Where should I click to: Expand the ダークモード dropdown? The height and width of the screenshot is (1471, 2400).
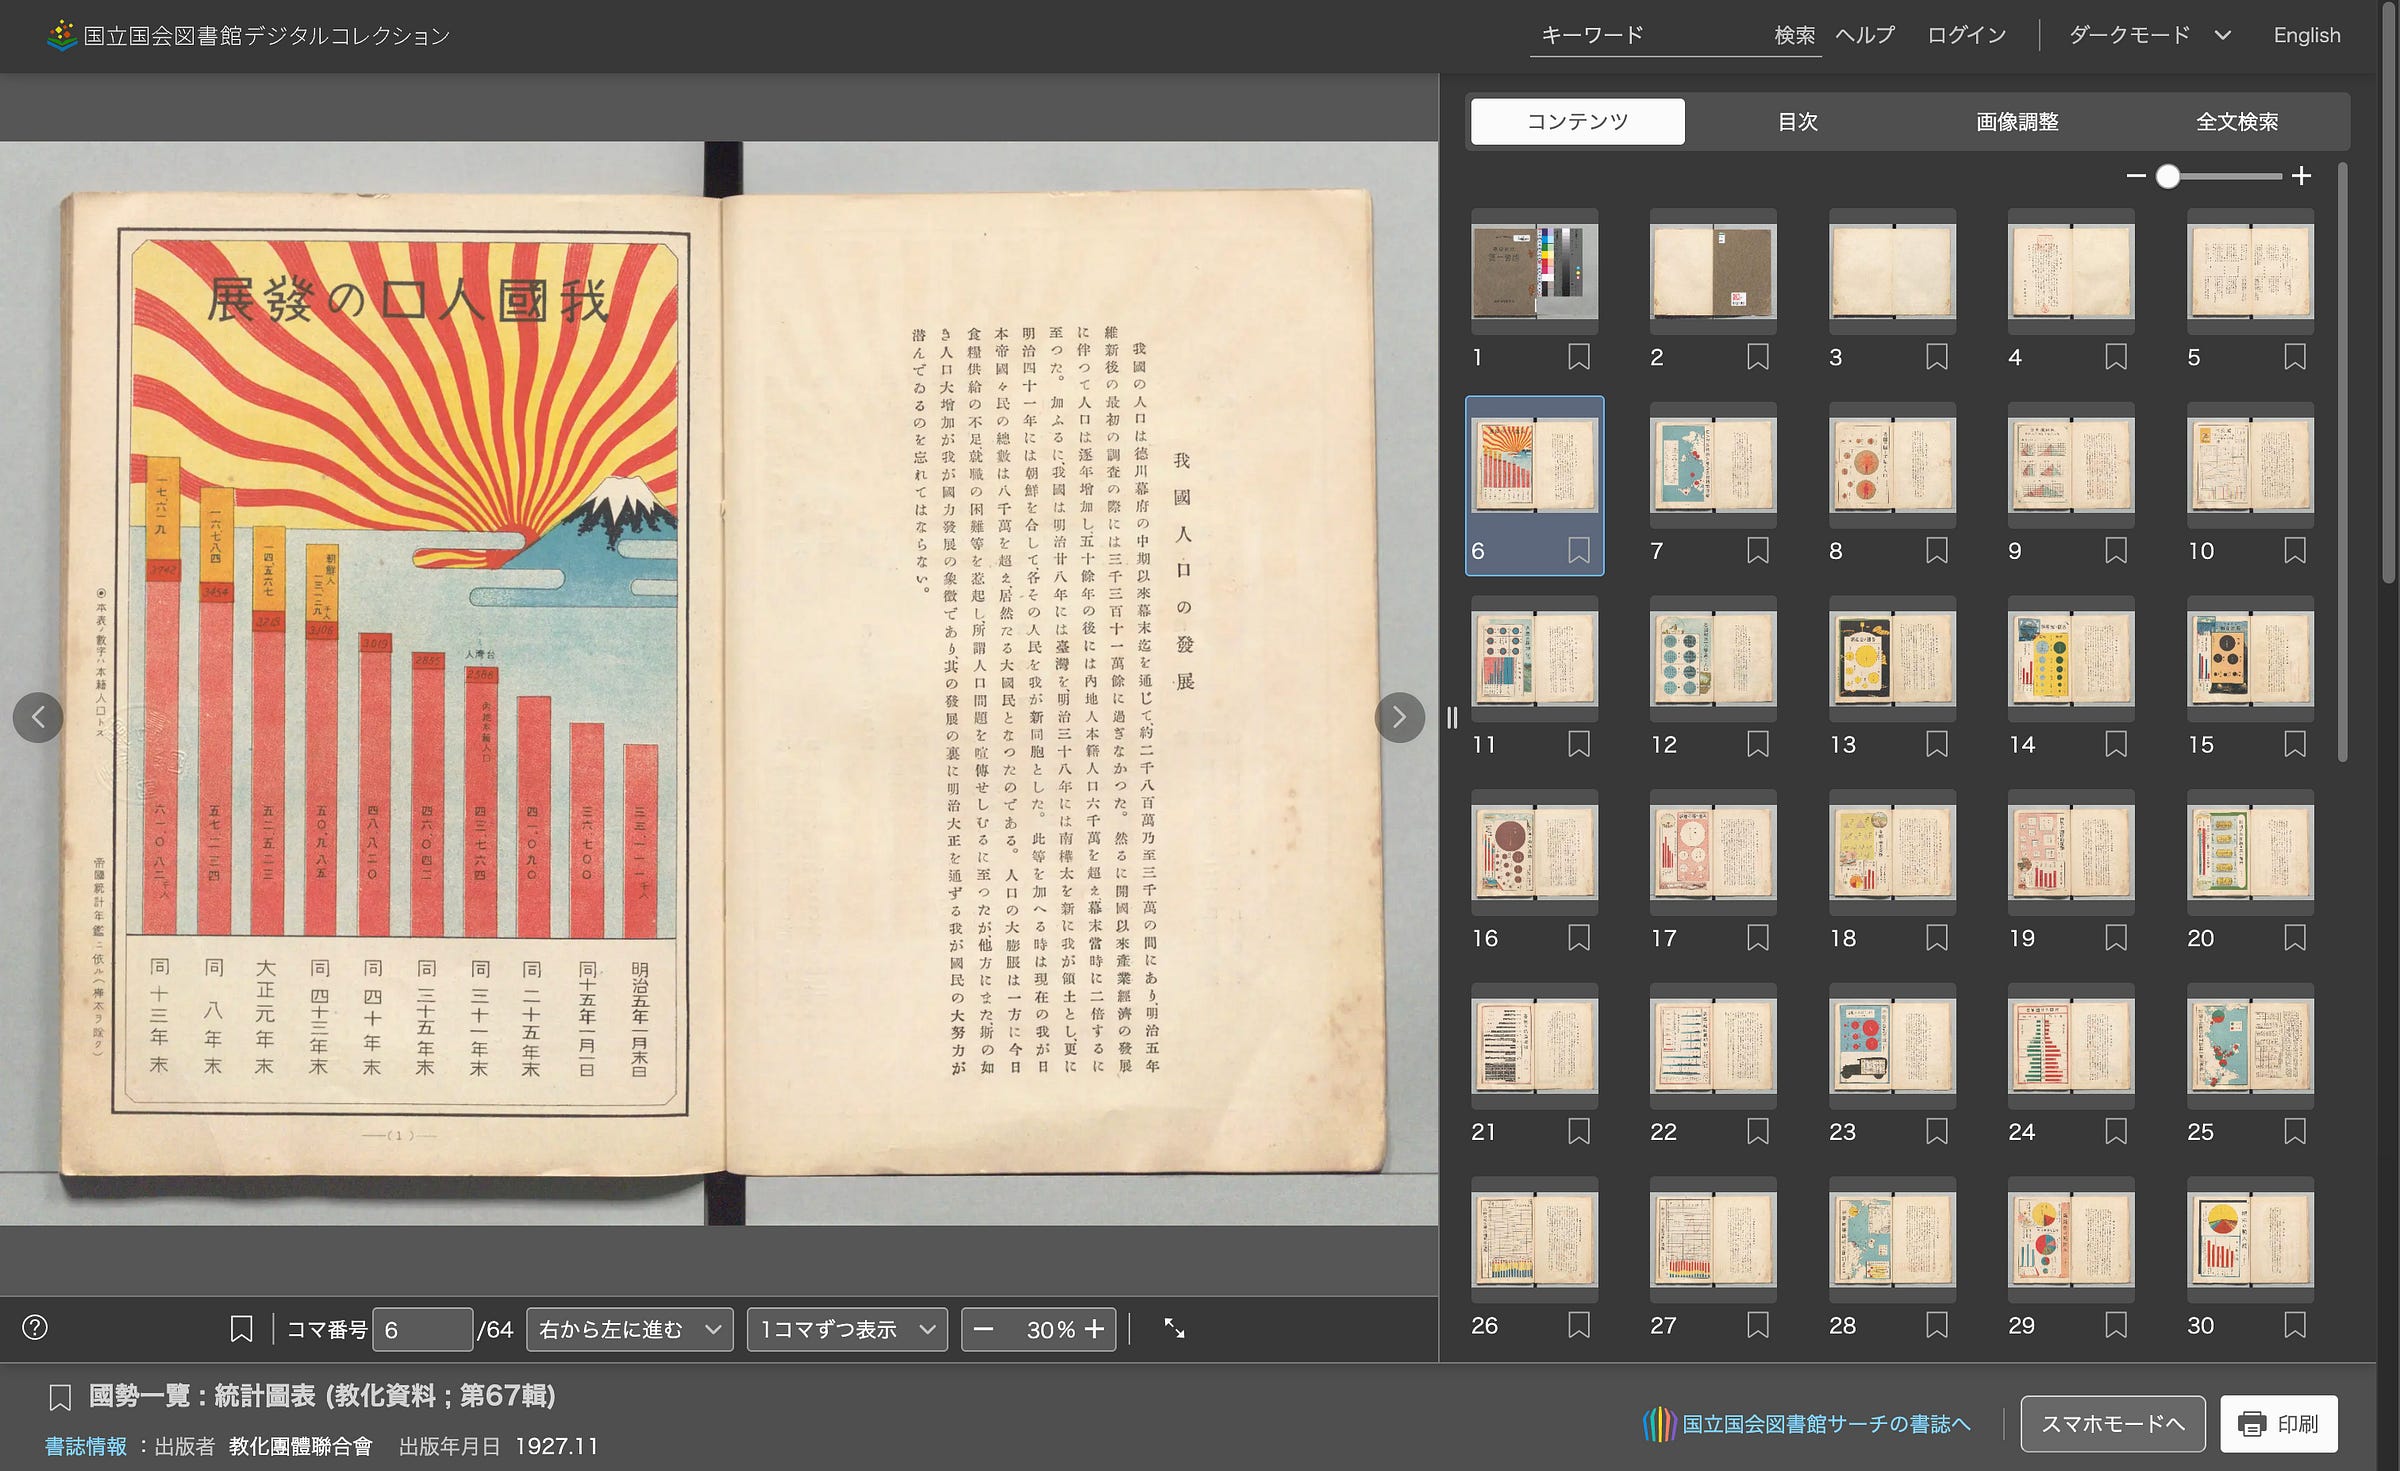point(2149,35)
